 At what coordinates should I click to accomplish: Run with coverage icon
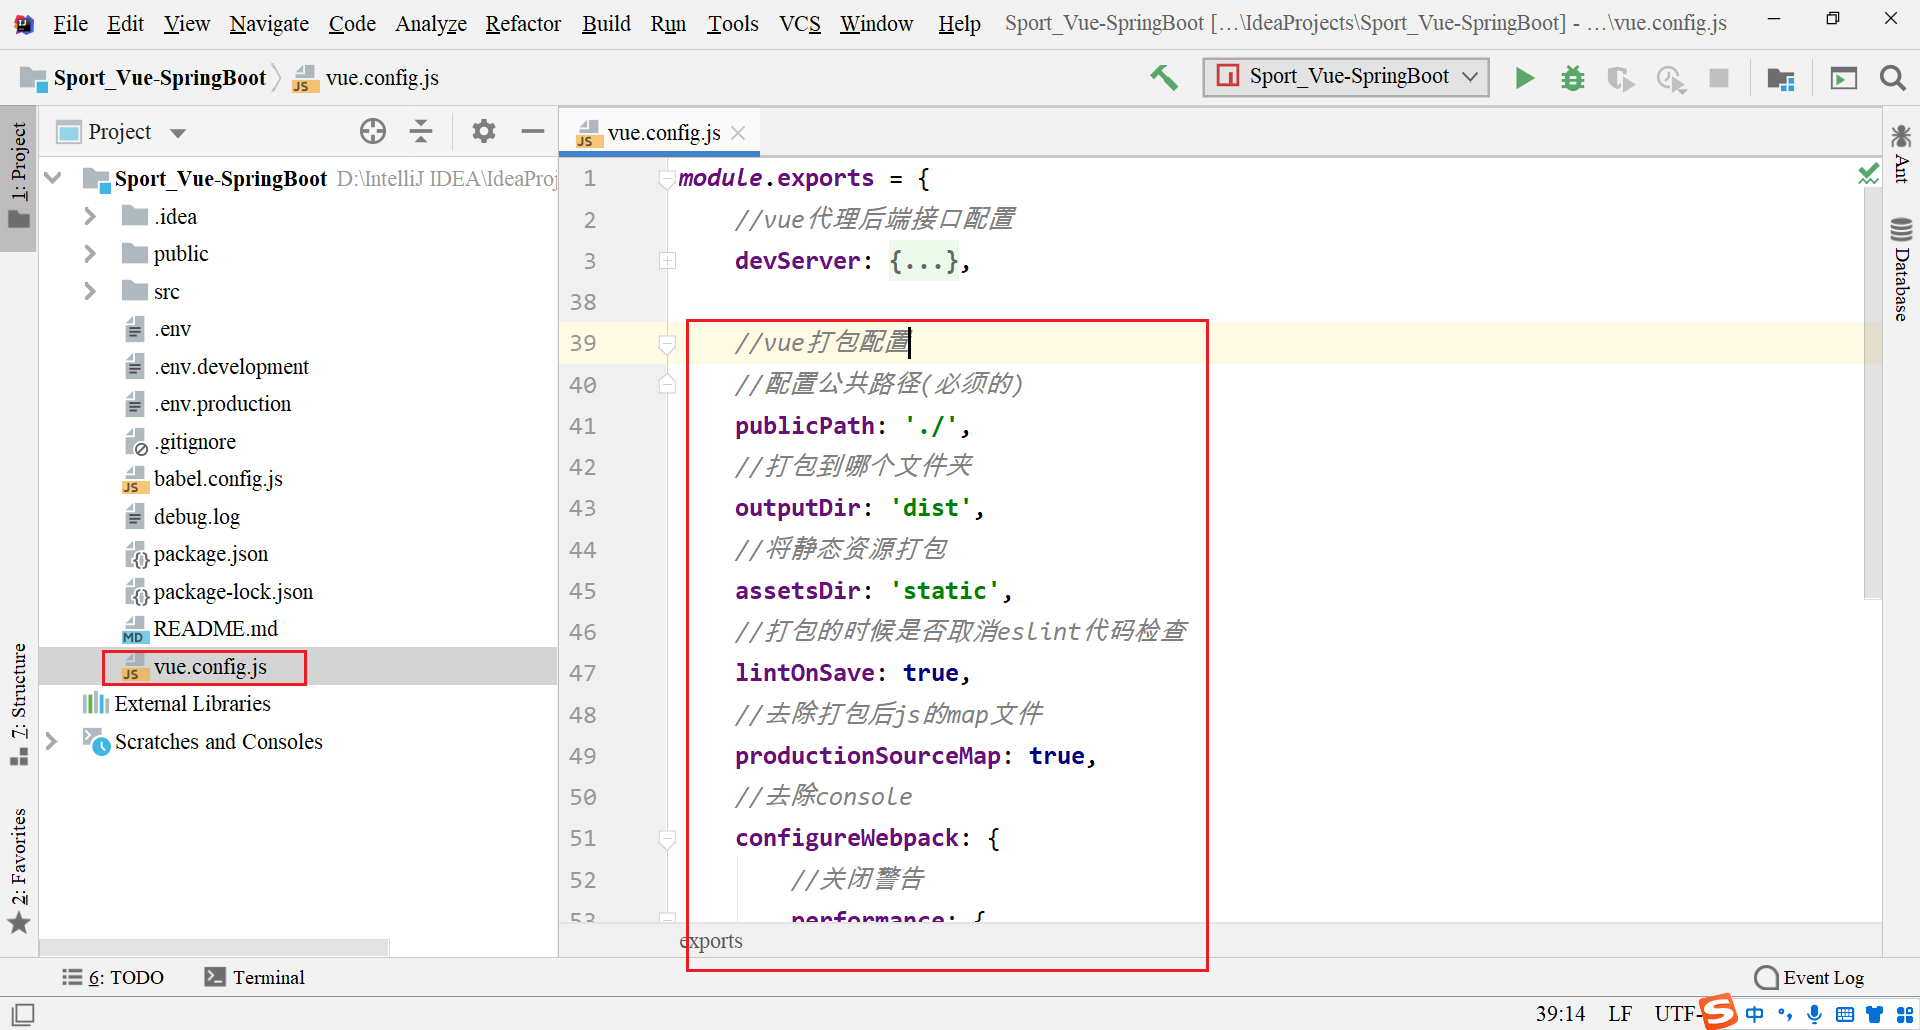tap(1620, 77)
